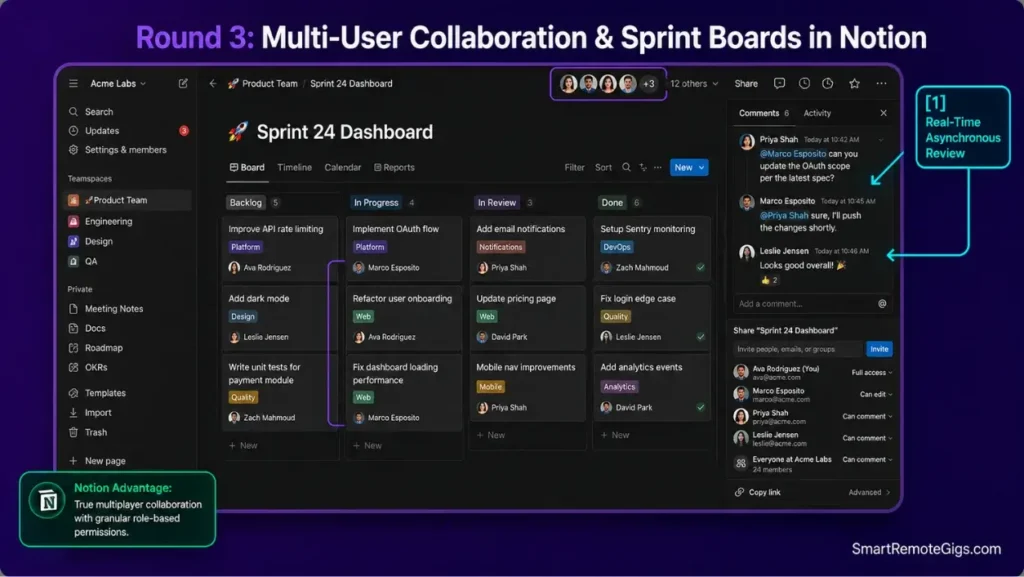The width and height of the screenshot is (1024, 577).
Task: Click the invite people email field
Action: point(797,349)
